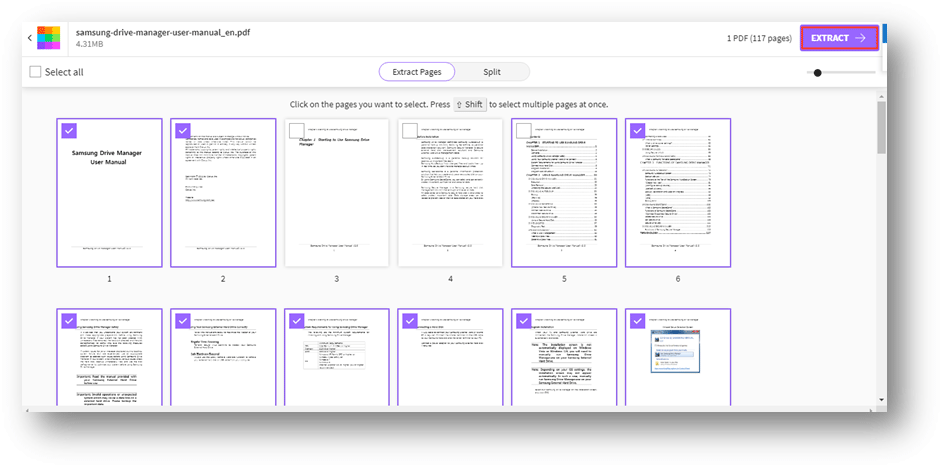Screen dimensions: 942x467
Task: Check the checkbox on page 5
Action: pyautogui.click(x=523, y=130)
